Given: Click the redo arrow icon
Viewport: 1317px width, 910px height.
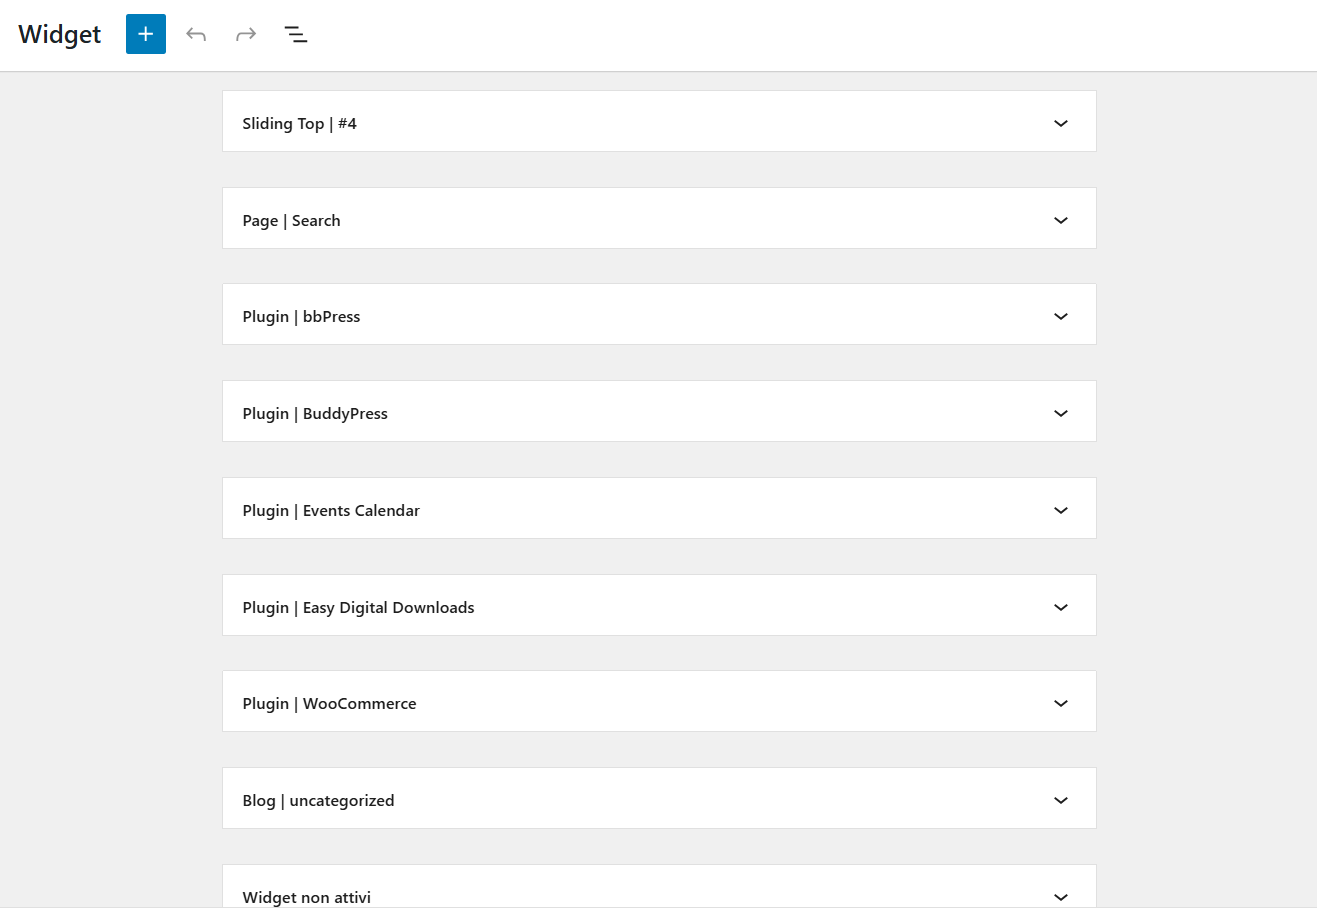Looking at the screenshot, I should pos(246,34).
